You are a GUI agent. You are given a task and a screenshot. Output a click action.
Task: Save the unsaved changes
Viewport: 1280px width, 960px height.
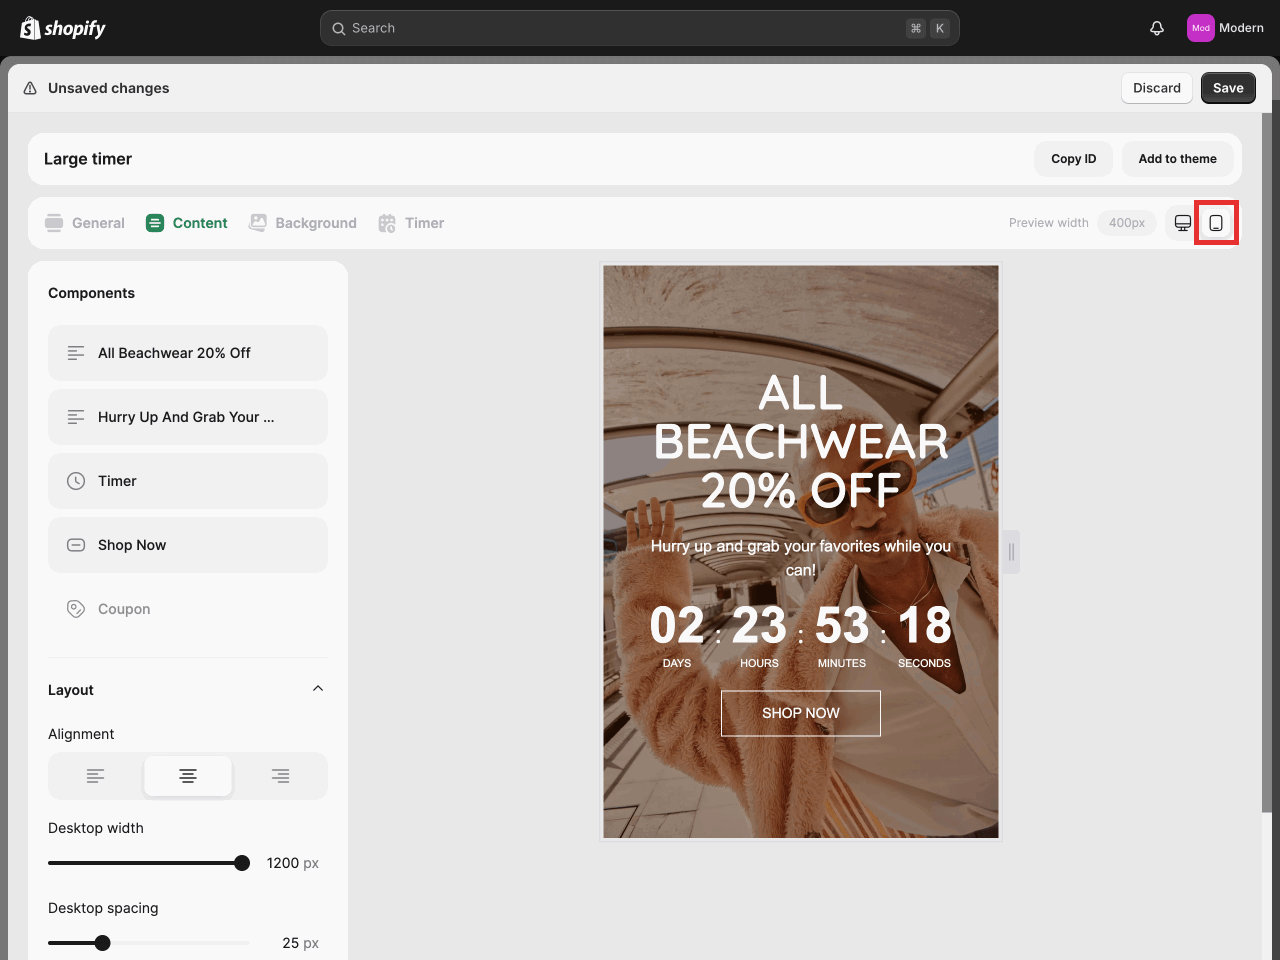point(1228,88)
